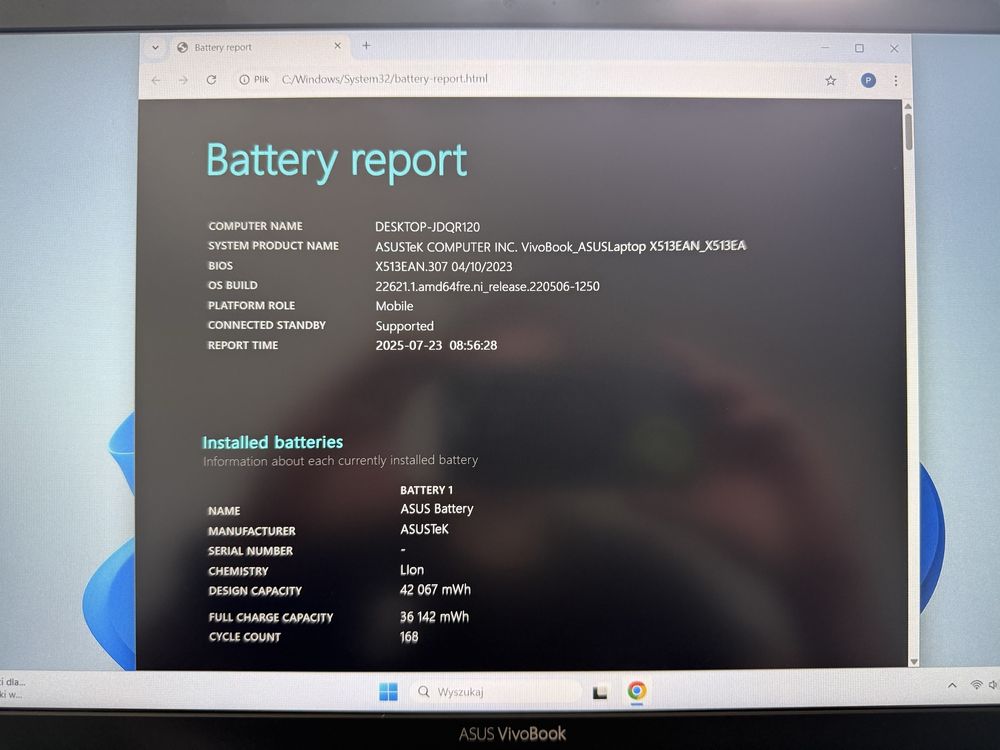The image size is (1000, 750).
Task: Click "Information about each currently installed battery"
Action: click(x=340, y=460)
